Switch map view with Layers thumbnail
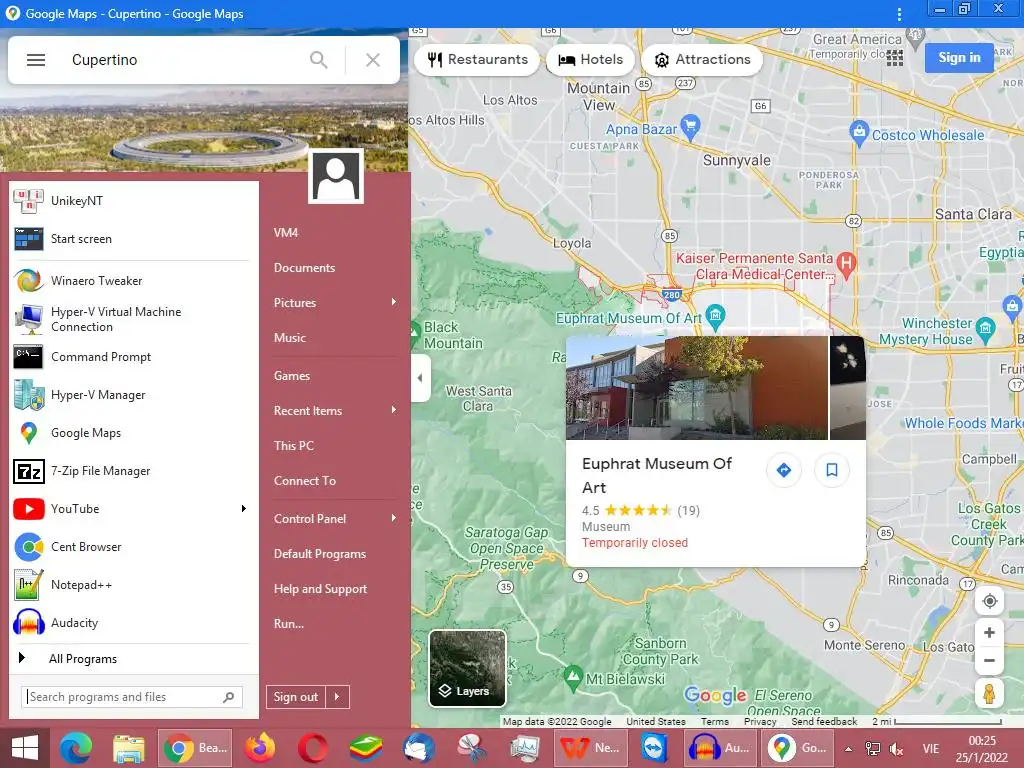Screen dimensions: 1024x768 468,668
